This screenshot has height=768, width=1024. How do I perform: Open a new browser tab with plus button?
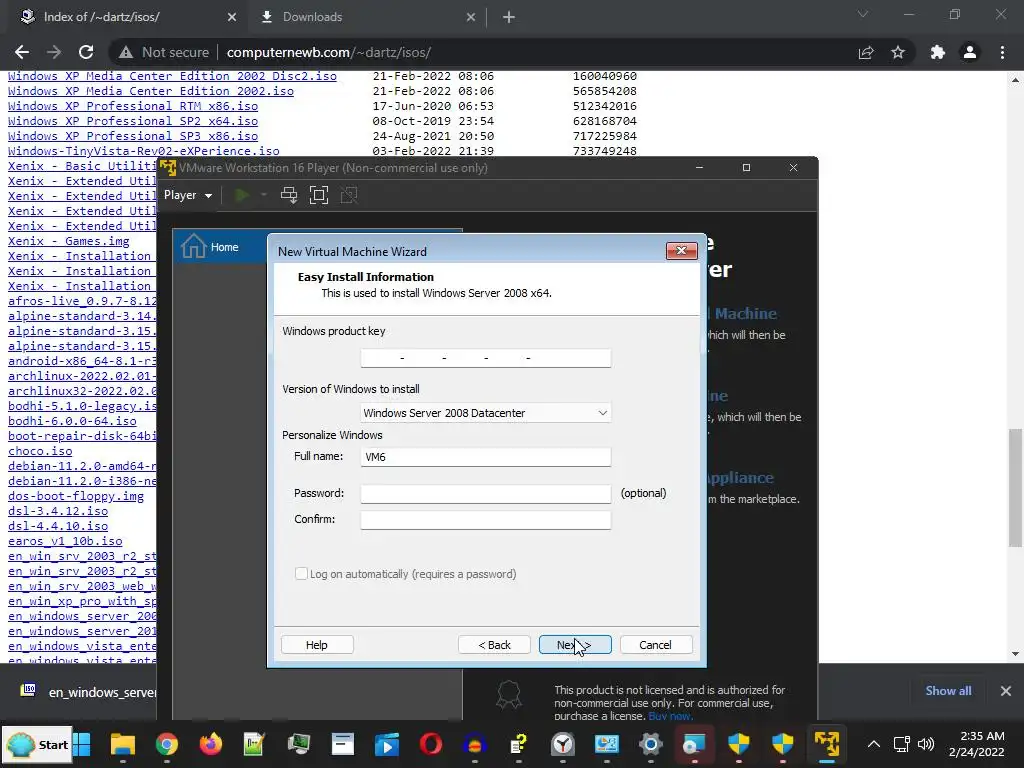(509, 17)
